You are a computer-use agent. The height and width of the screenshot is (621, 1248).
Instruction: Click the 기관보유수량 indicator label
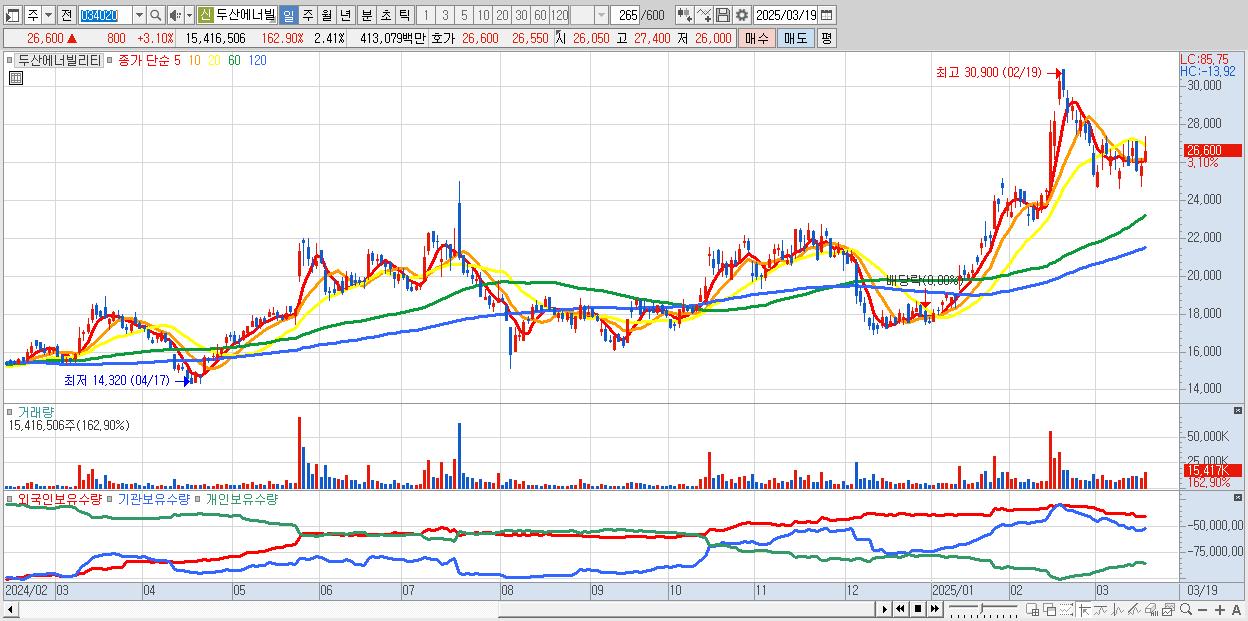155,498
